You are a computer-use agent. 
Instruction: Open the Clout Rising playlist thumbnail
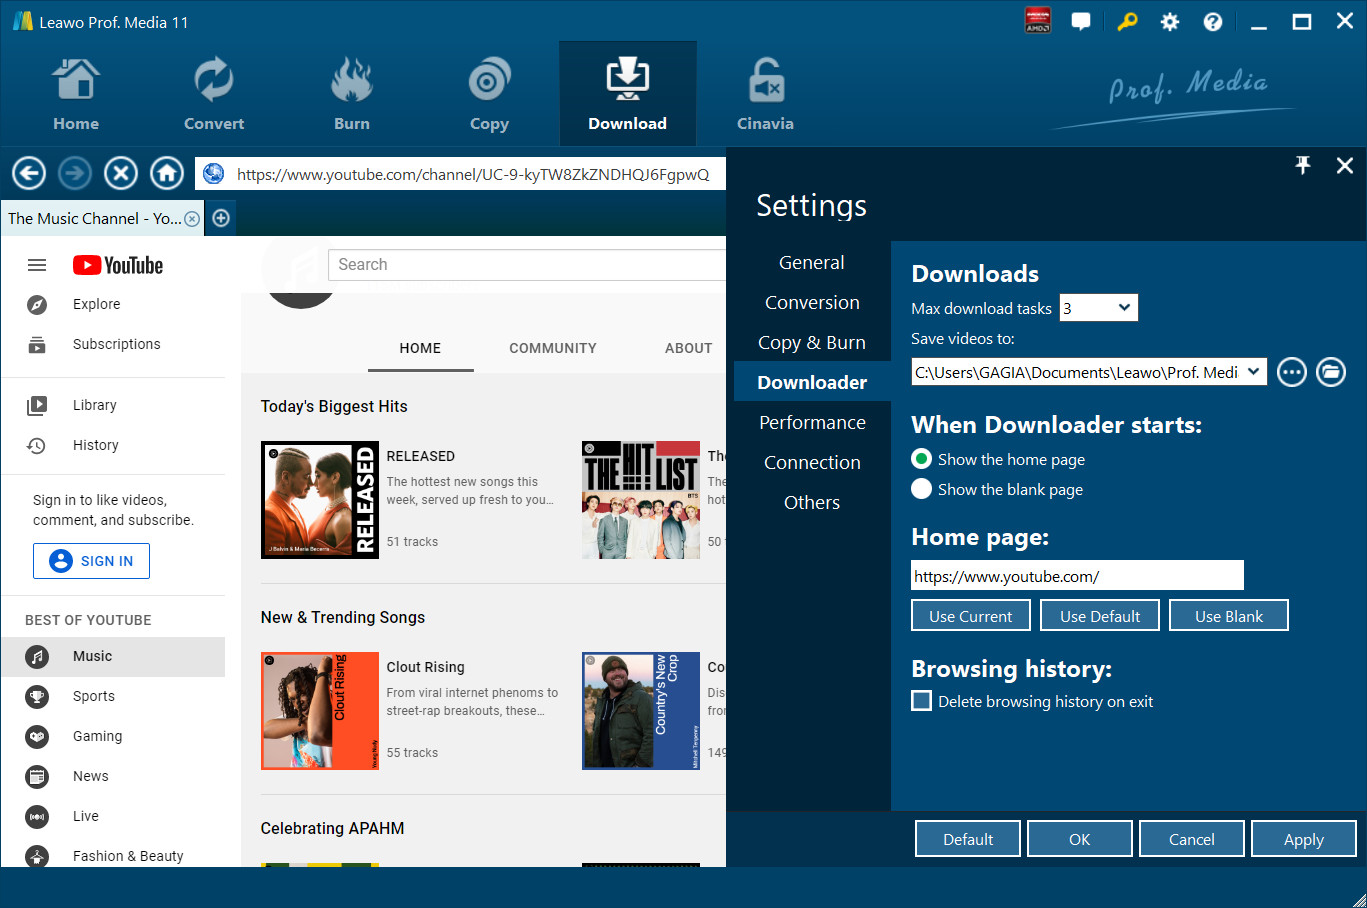320,711
